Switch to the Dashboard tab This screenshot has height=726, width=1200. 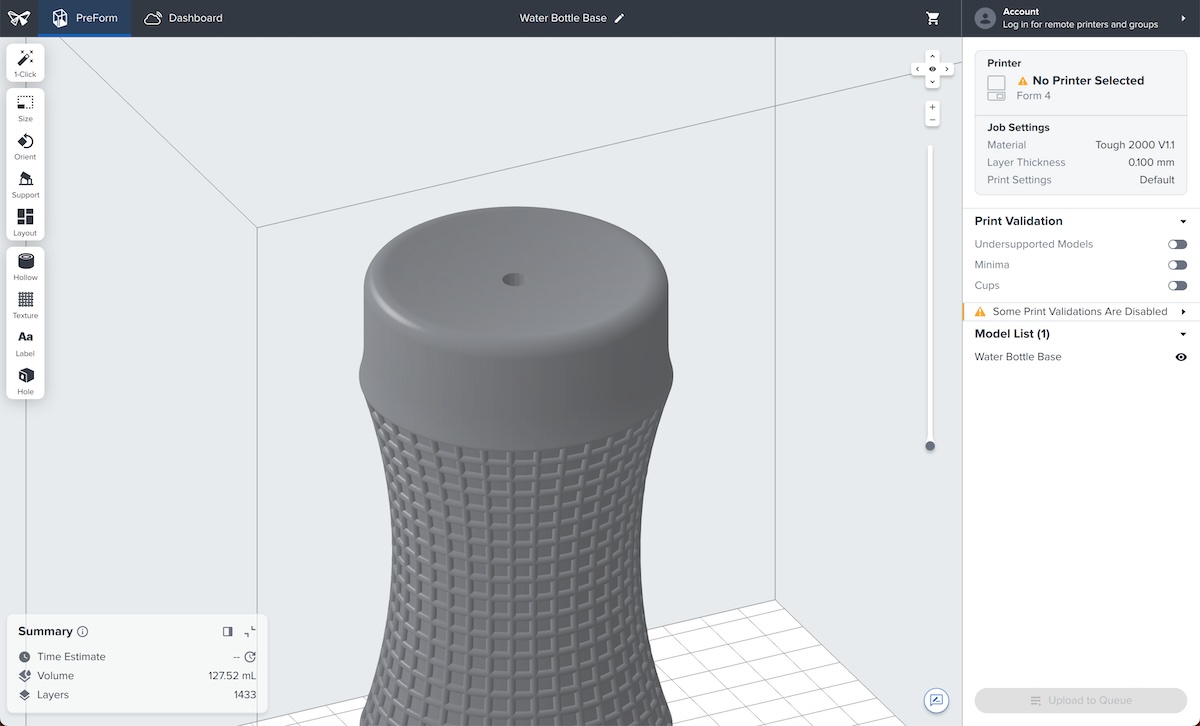coord(183,17)
